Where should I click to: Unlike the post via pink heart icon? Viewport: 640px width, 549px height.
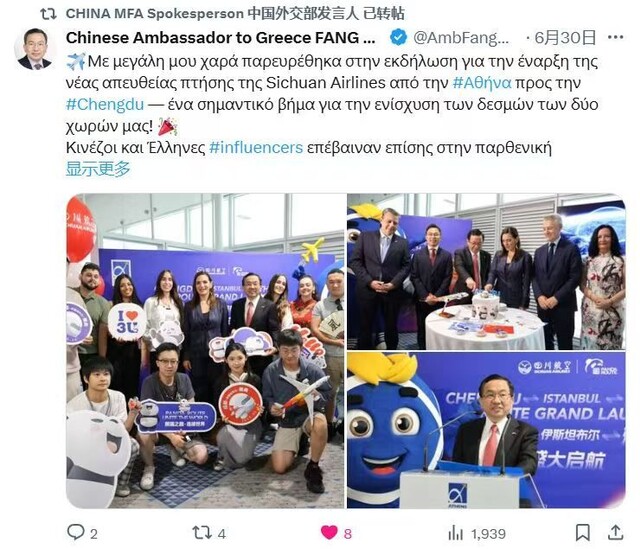[329, 532]
